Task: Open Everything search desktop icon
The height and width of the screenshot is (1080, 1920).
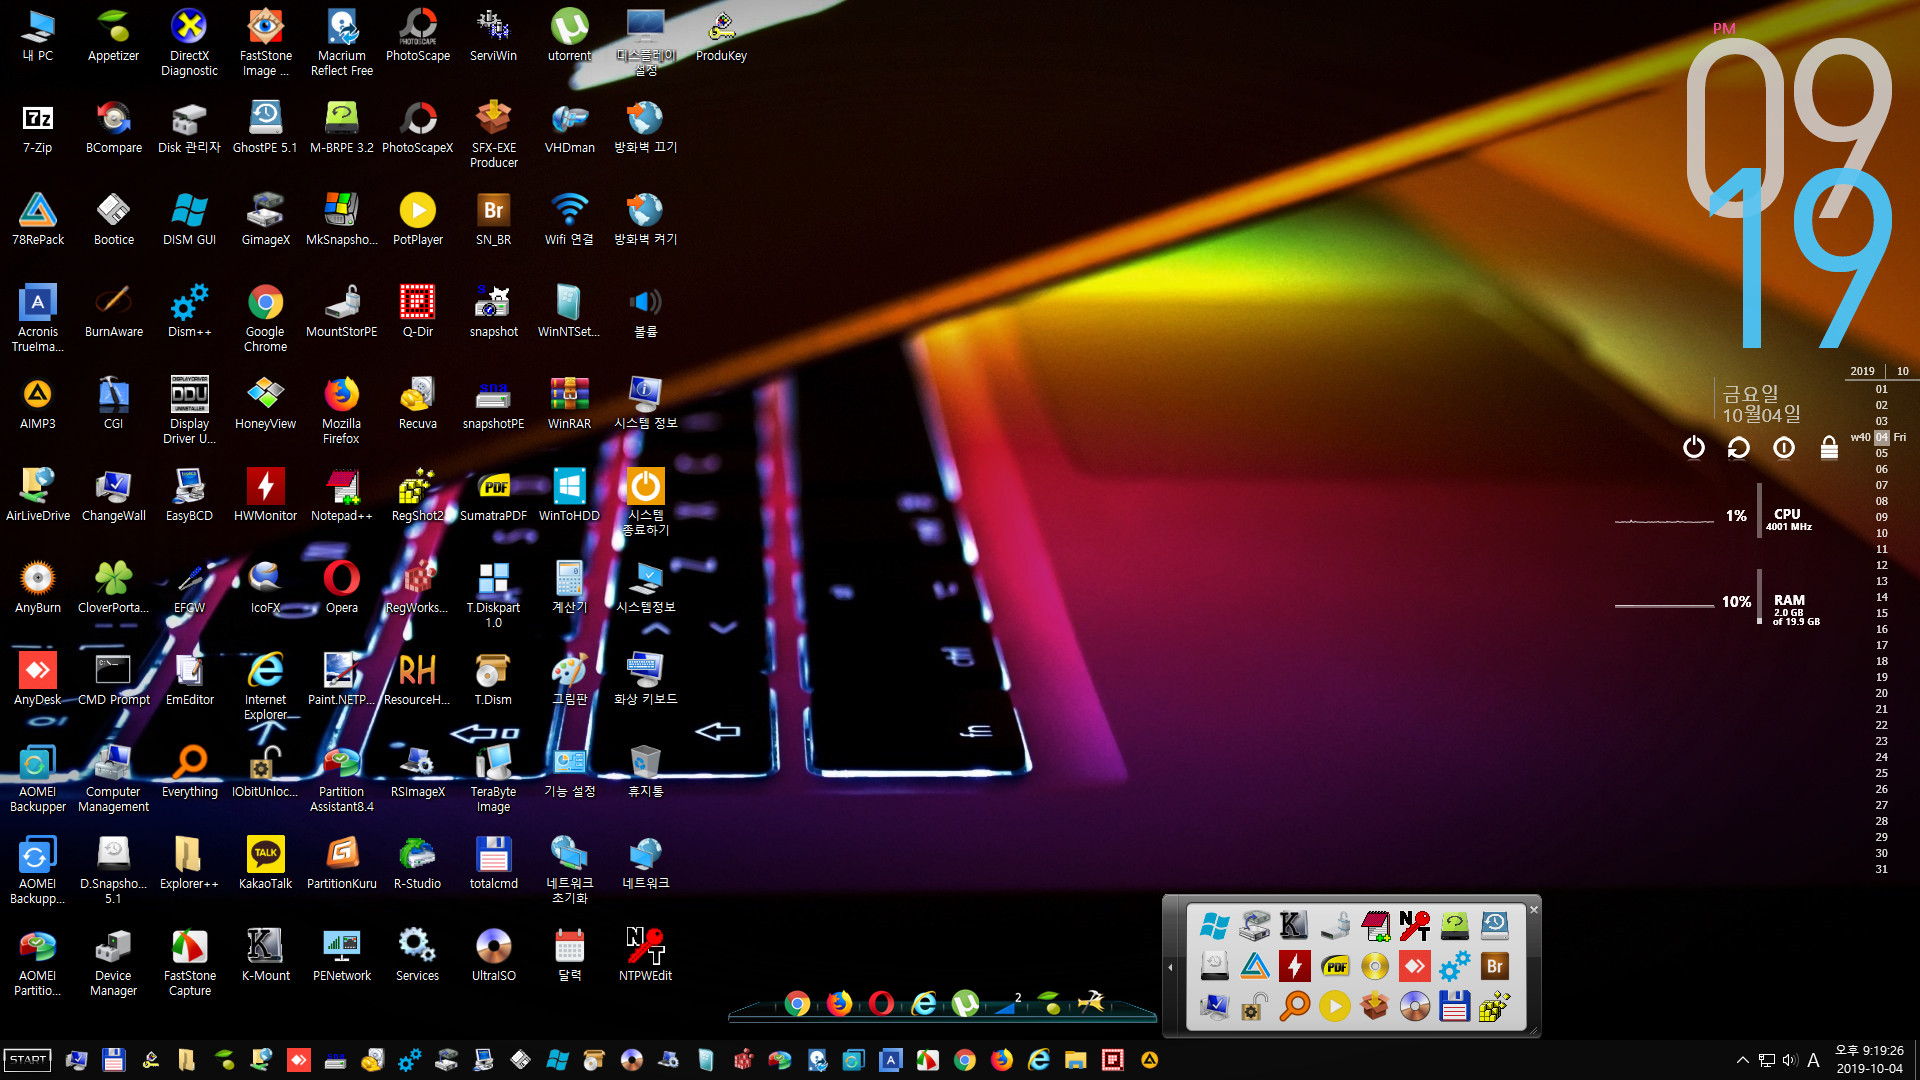Action: pyautogui.click(x=189, y=772)
